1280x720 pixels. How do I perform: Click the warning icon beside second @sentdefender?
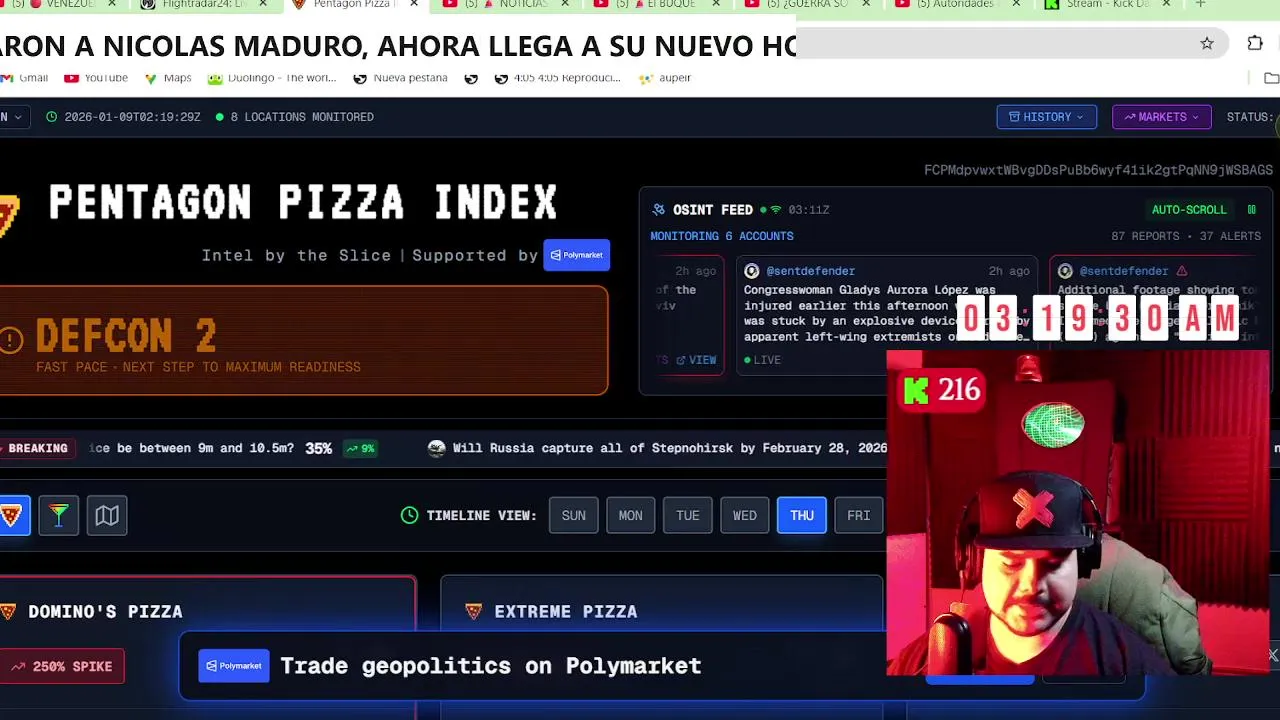coord(1182,271)
